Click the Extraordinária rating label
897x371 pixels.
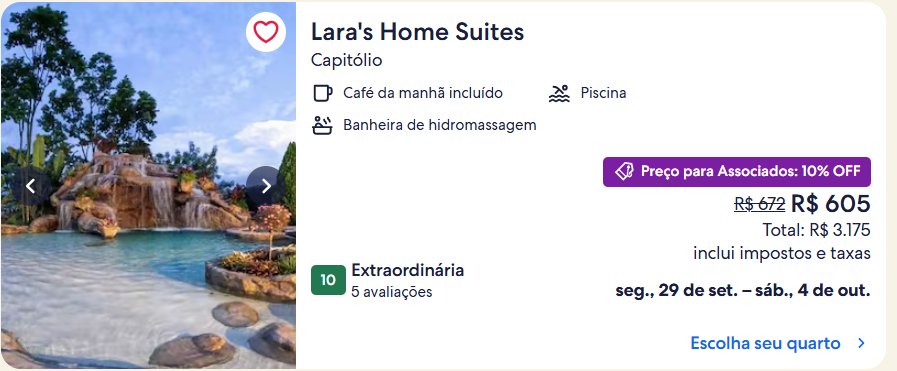pyautogui.click(x=407, y=270)
